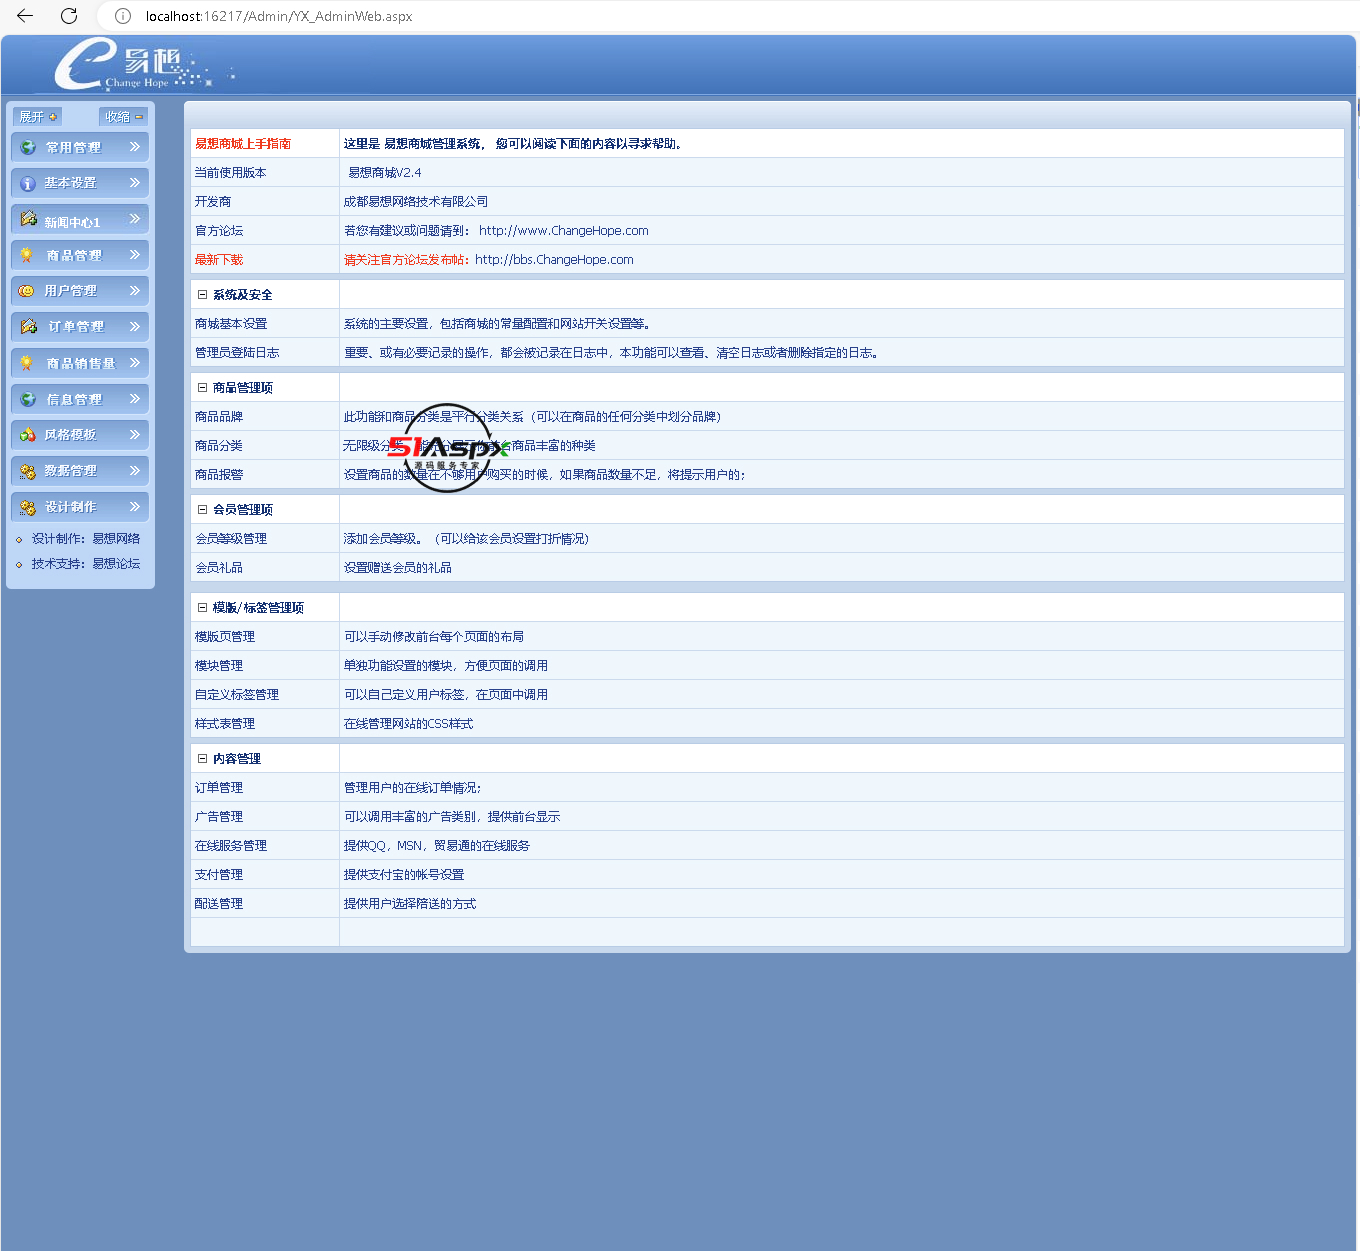Open the 用户管理 sidebar menu
The width and height of the screenshot is (1360, 1251).
click(80, 291)
